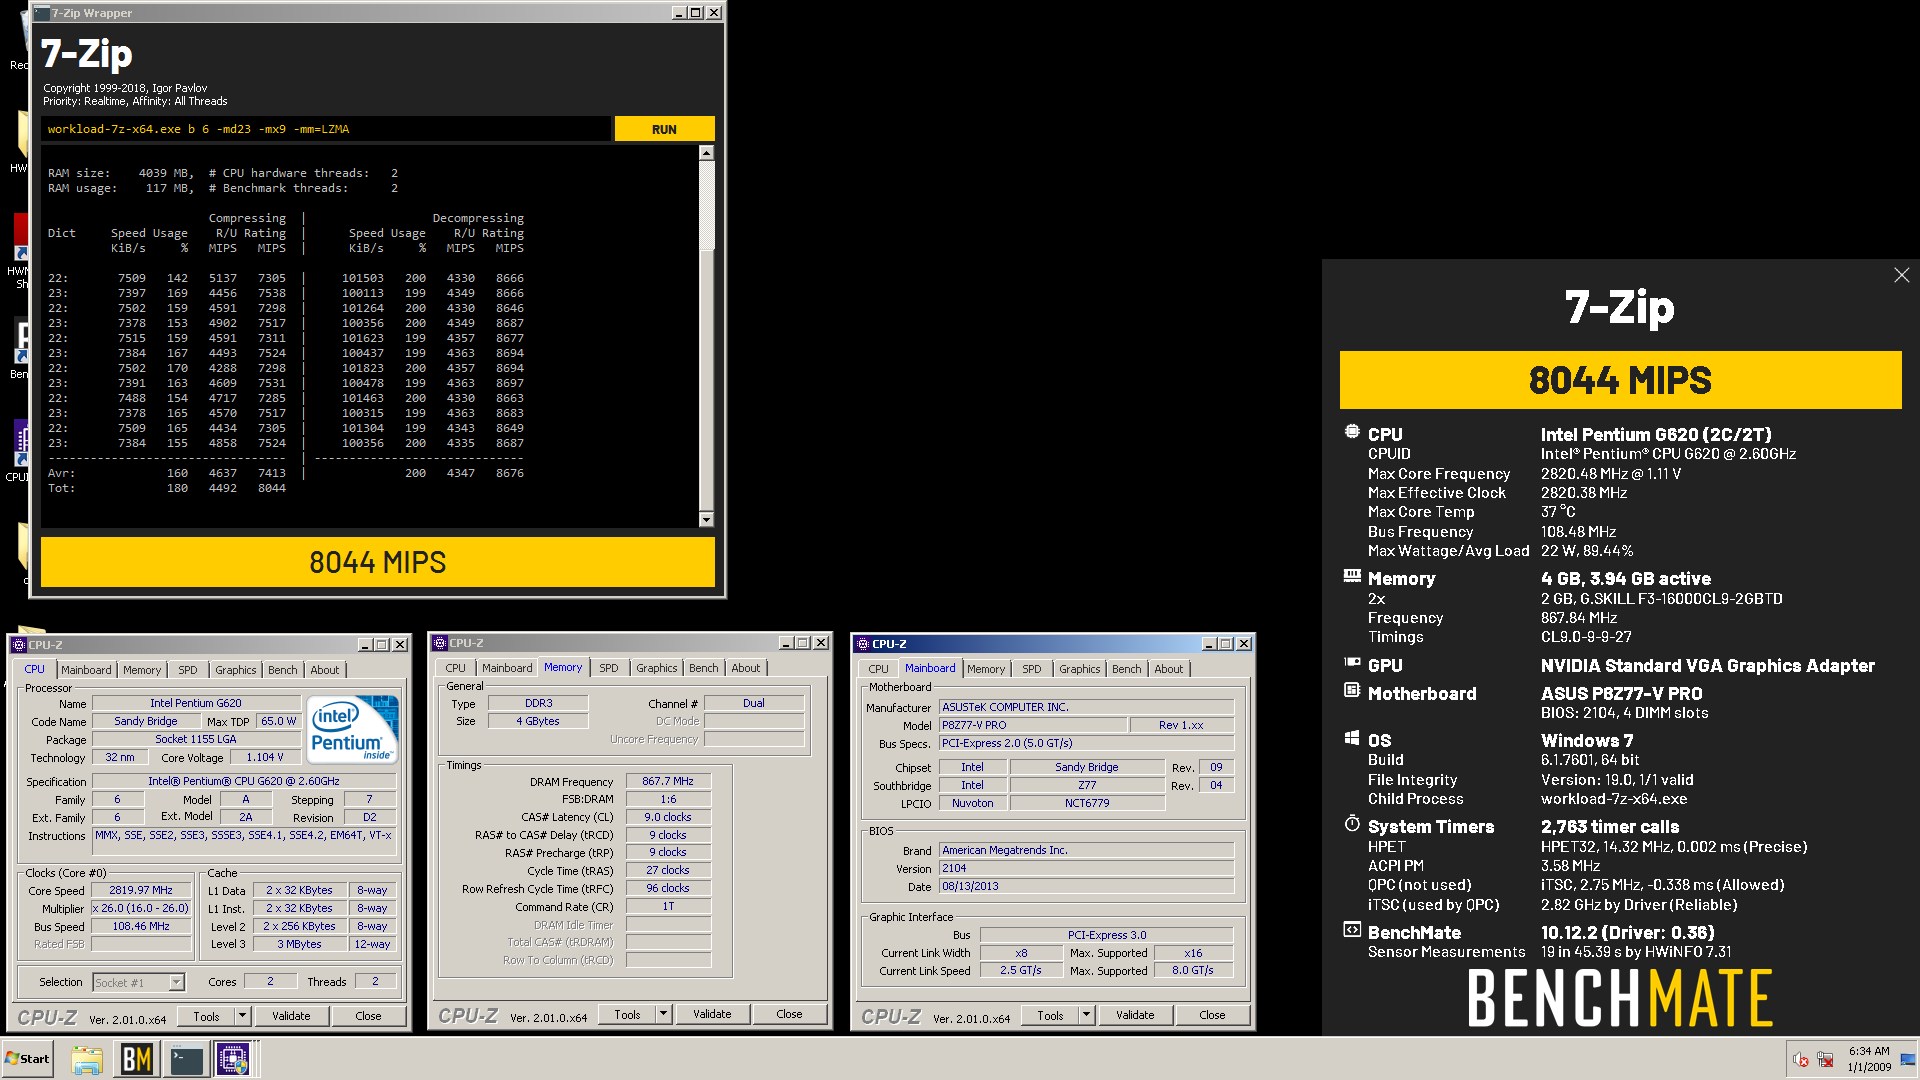Click the taskbar clock showing 6:34 AM
This screenshot has width=1920, height=1080.
(1868, 1059)
